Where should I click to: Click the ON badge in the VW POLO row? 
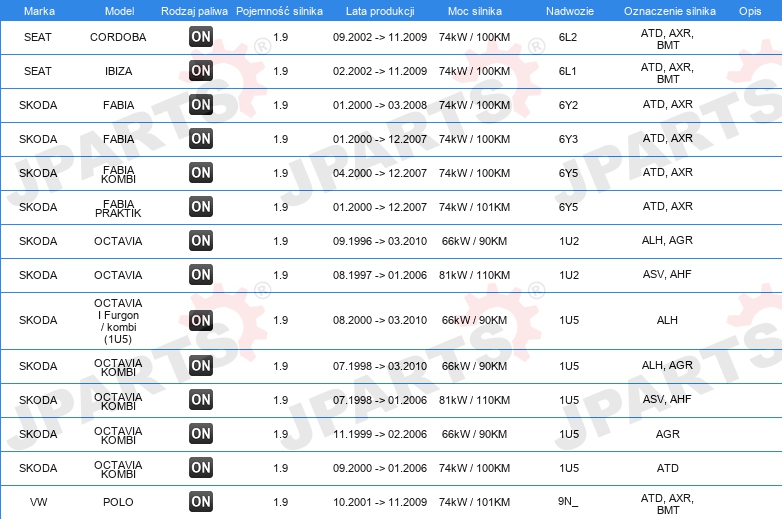[201, 502]
